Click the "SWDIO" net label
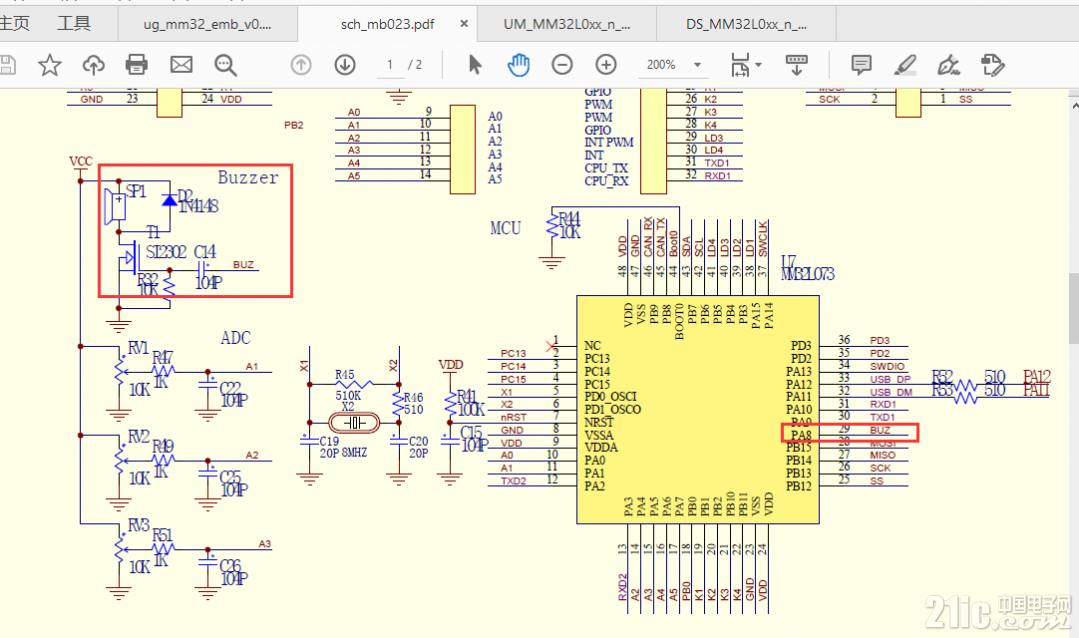 point(887,366)
